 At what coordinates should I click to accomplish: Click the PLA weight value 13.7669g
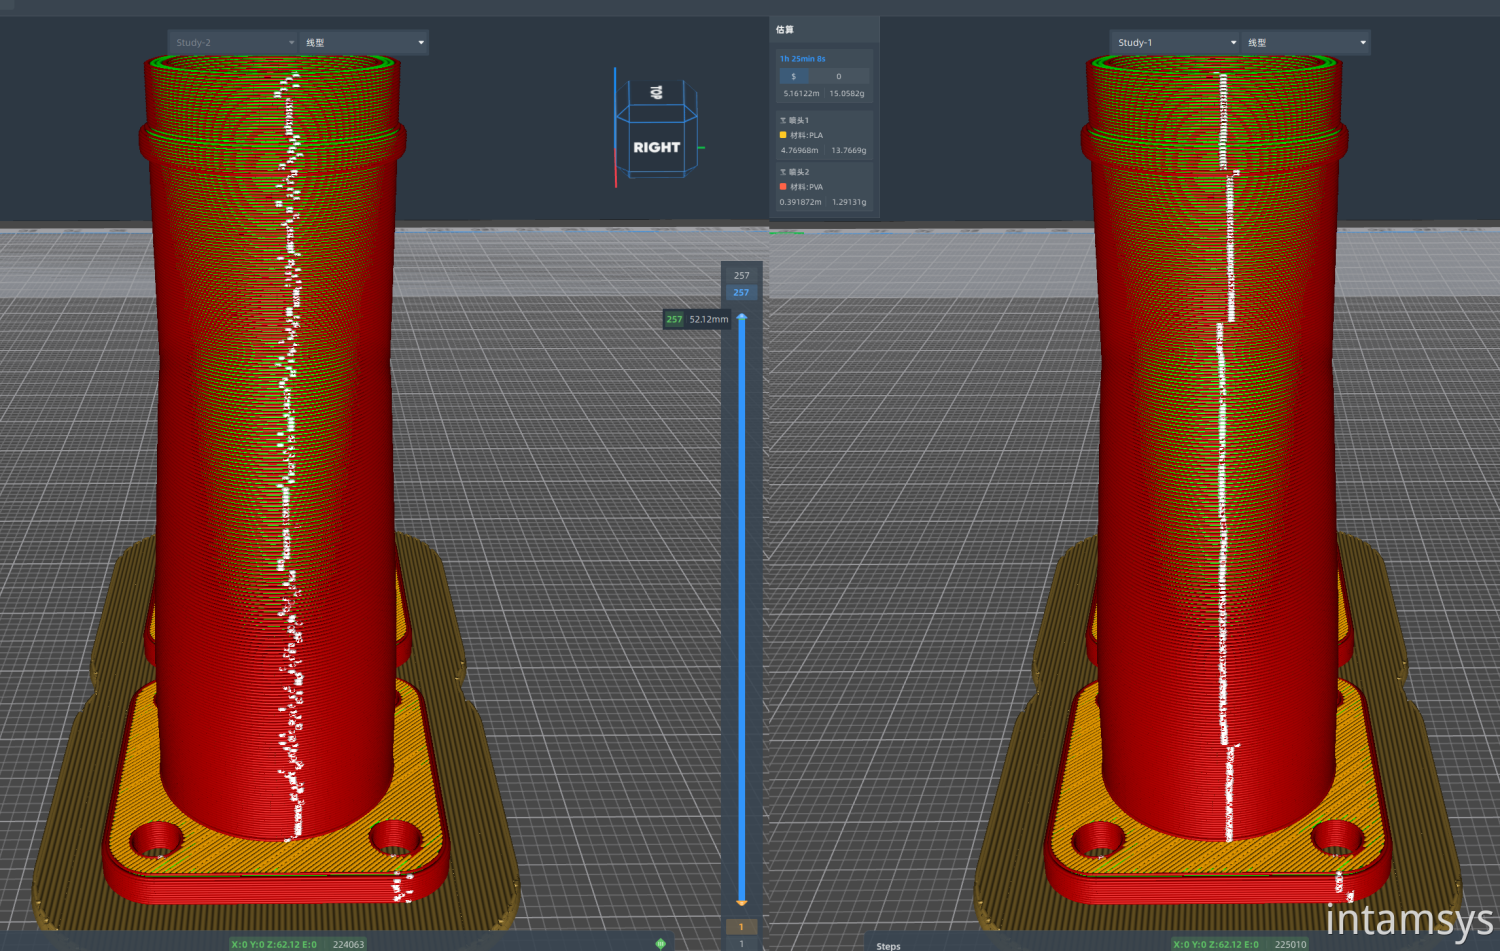click(849, 151)
